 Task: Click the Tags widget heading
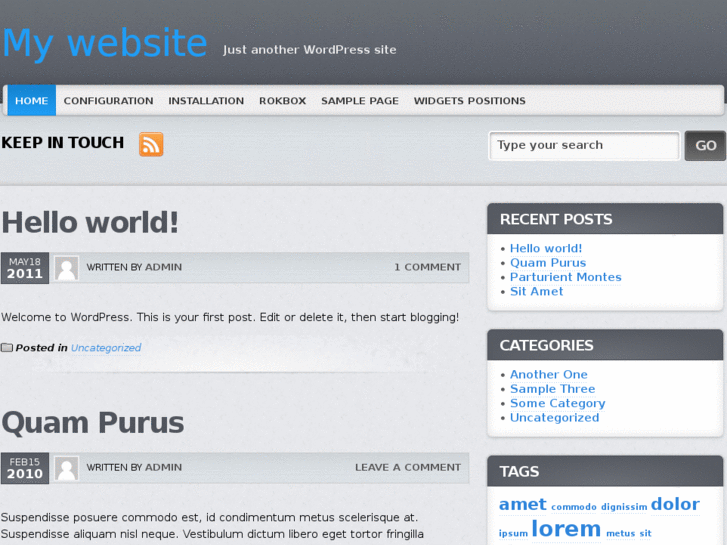pyautogui.click(x=519, y=471)
